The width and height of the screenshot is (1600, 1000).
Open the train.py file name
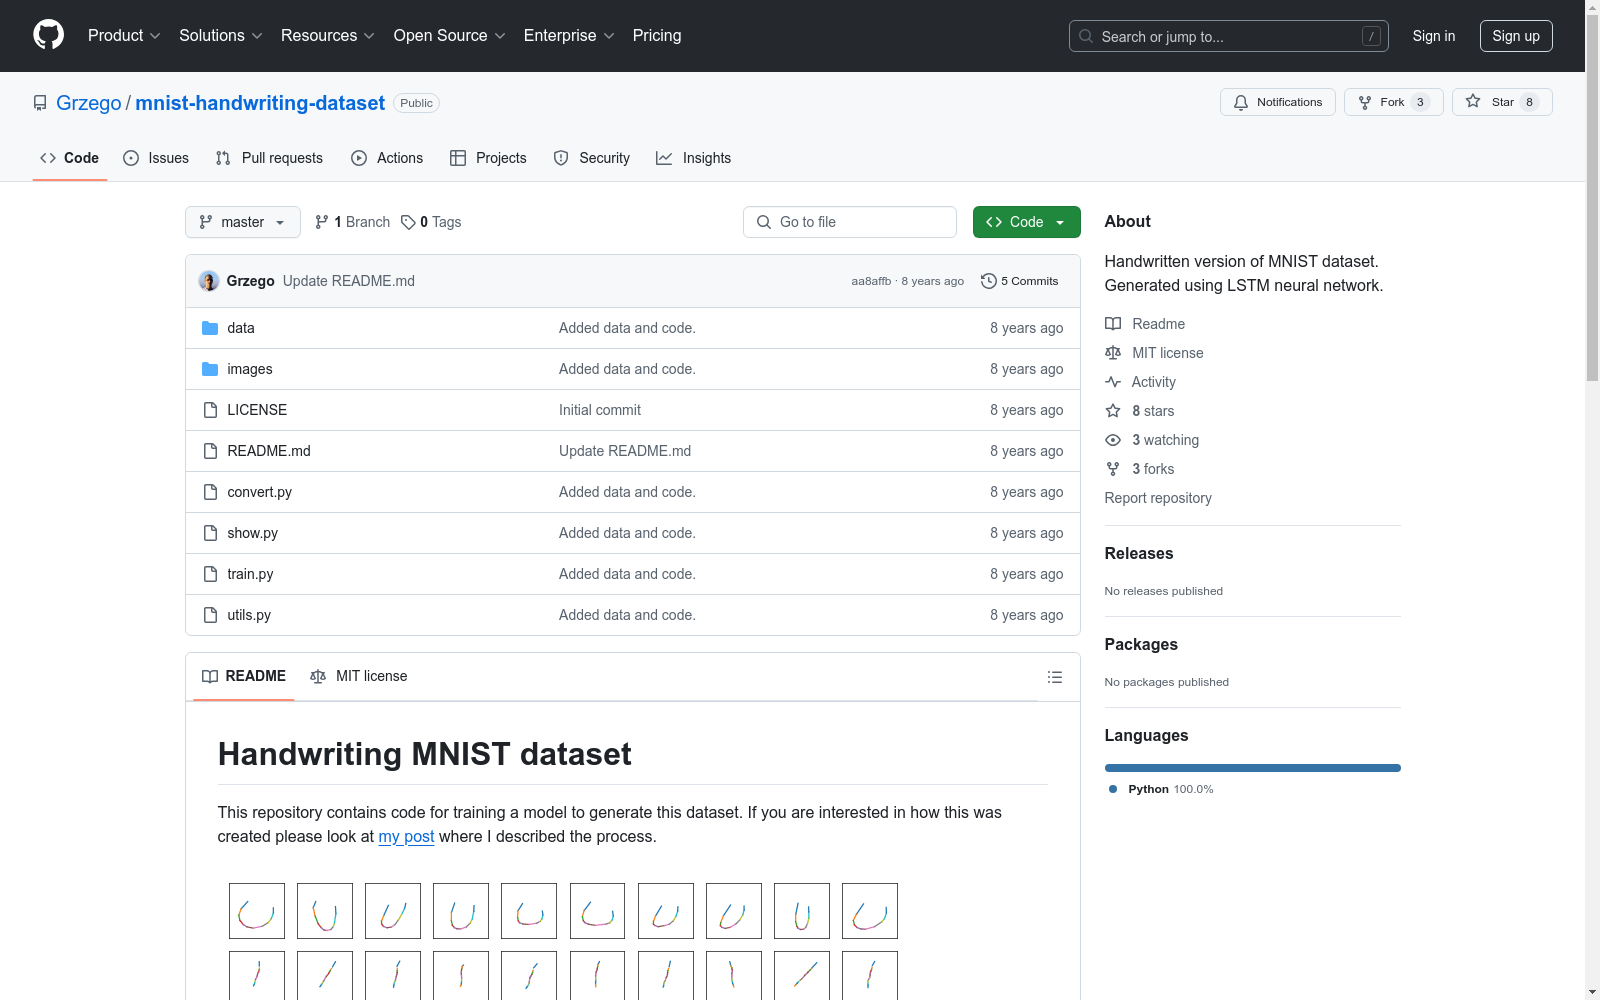(x=250, y=574)
